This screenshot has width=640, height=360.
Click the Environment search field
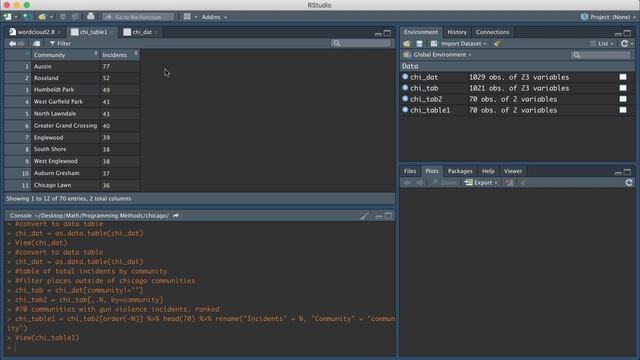601,55
